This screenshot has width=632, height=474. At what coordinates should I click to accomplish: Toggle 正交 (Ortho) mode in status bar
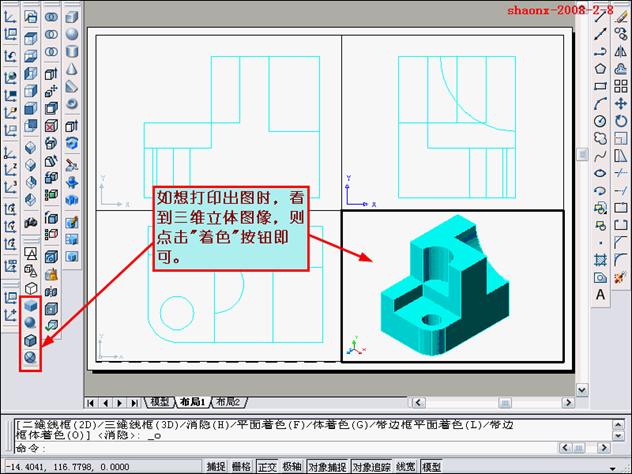click(x=267, y=467)
